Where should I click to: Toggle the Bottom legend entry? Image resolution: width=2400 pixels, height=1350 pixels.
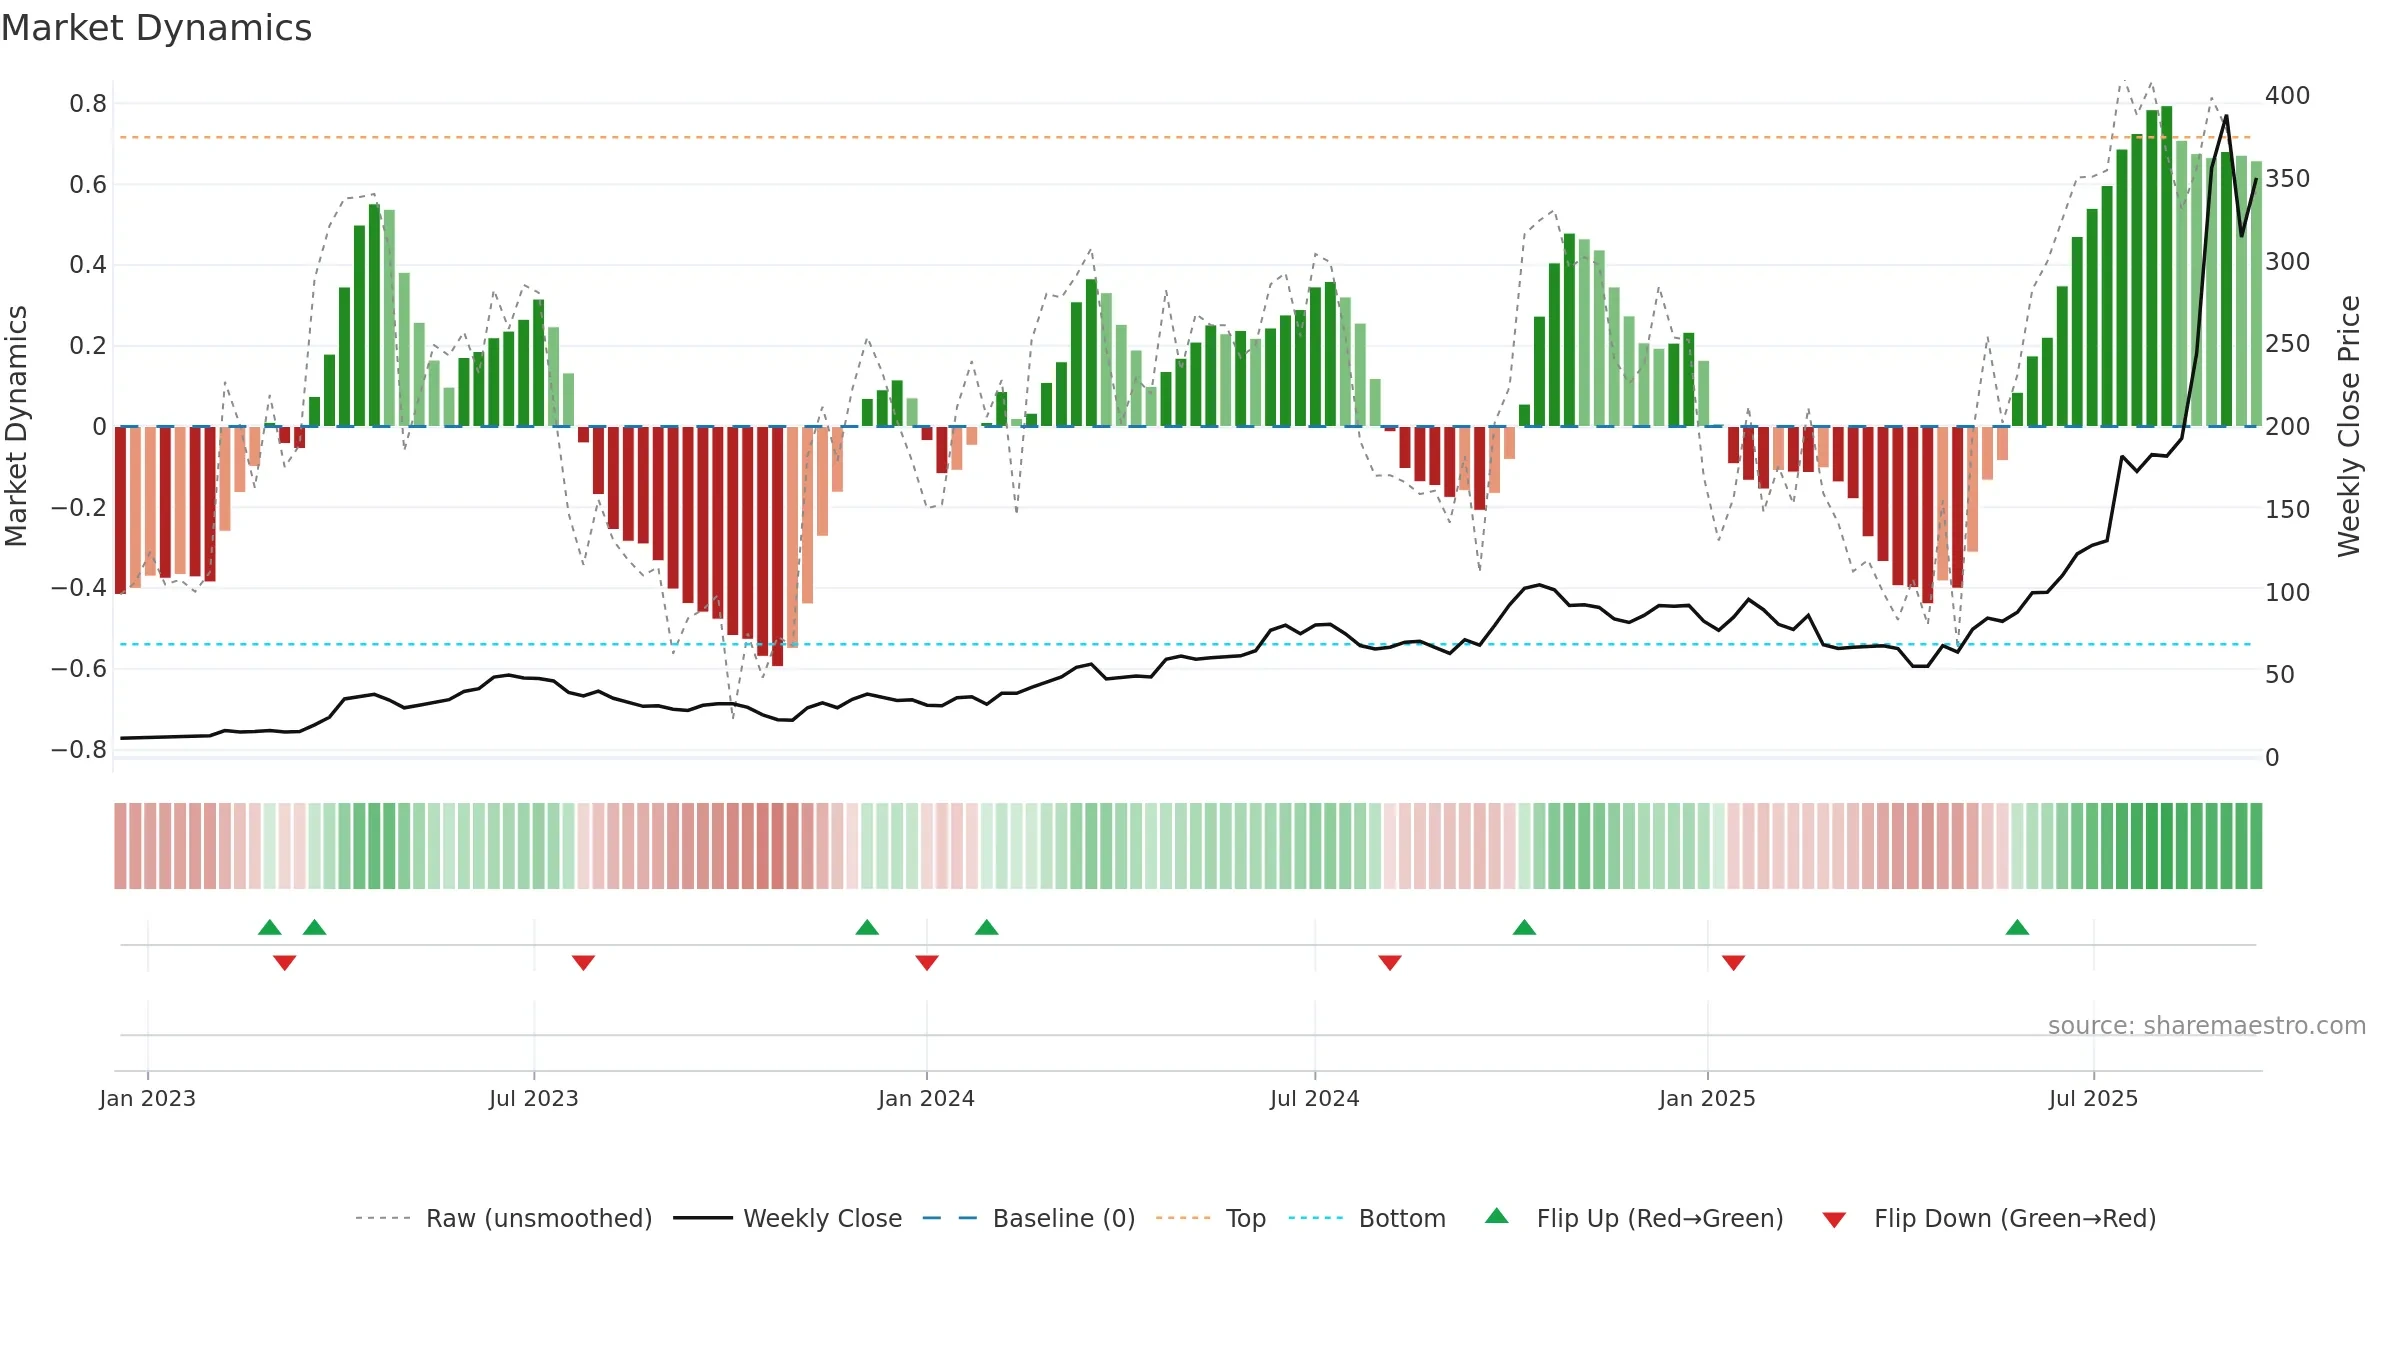1367,1218
